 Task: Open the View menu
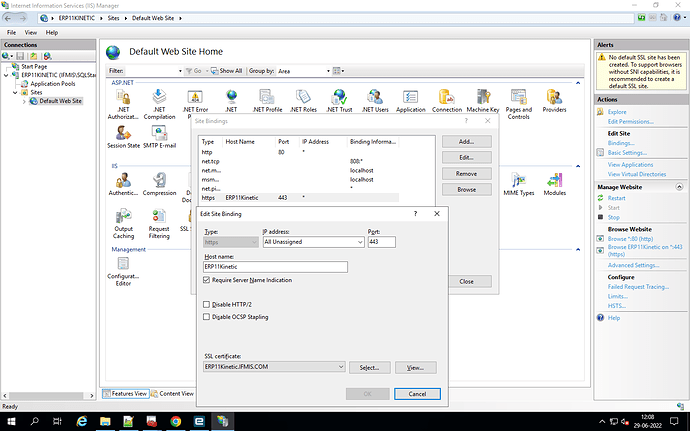tap(31, 33)
